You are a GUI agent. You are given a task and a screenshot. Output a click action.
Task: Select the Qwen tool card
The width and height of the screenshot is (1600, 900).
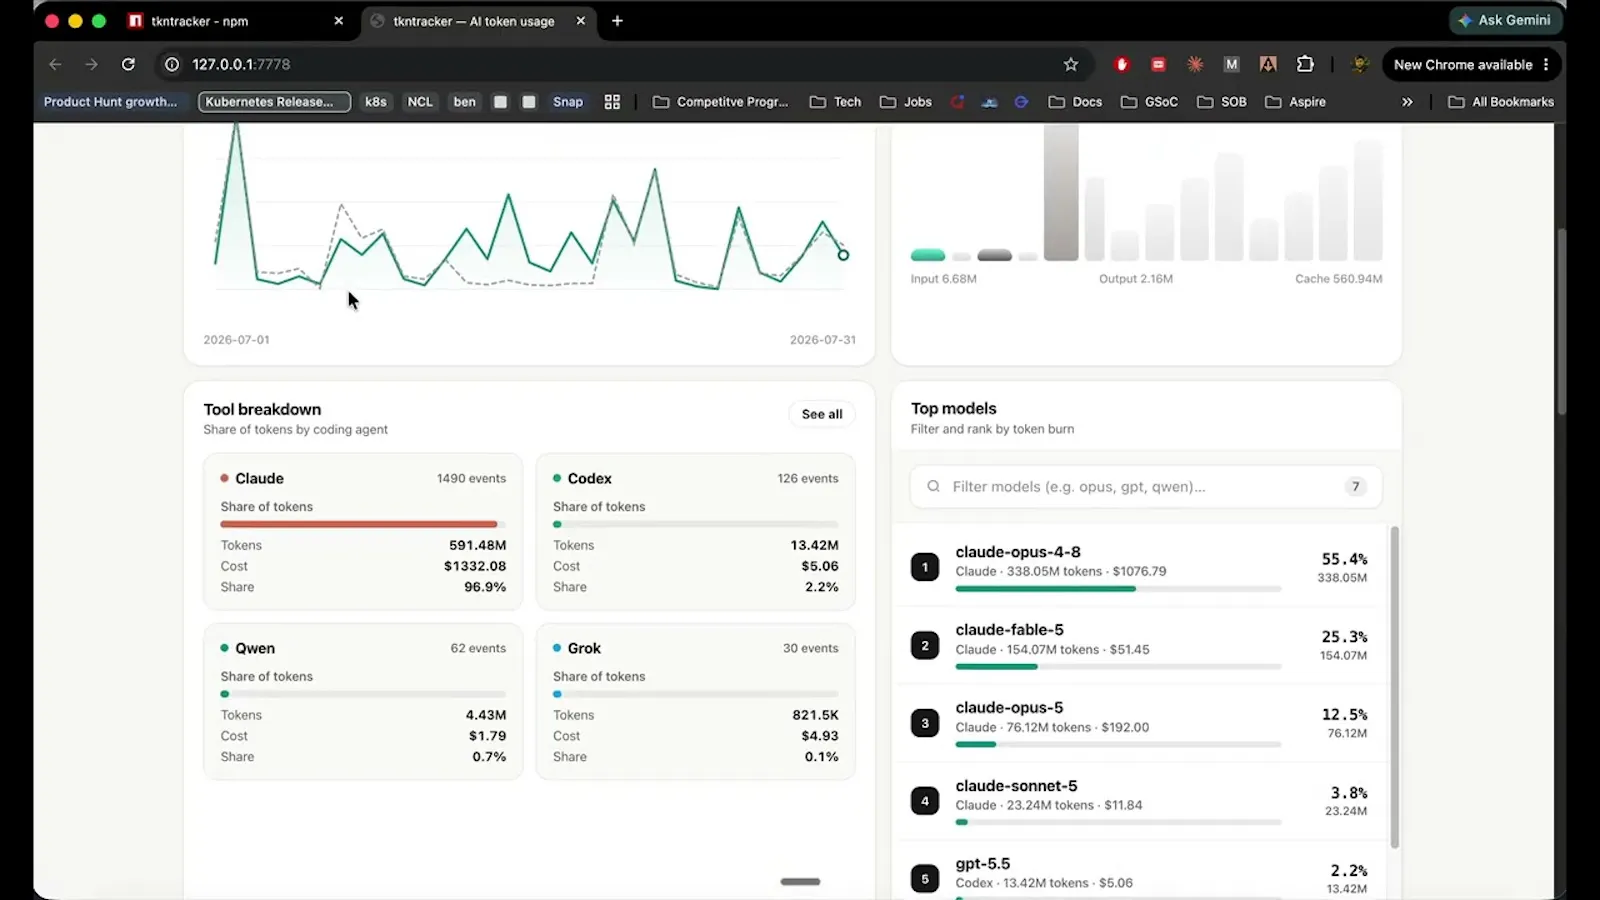pos(363,701)
